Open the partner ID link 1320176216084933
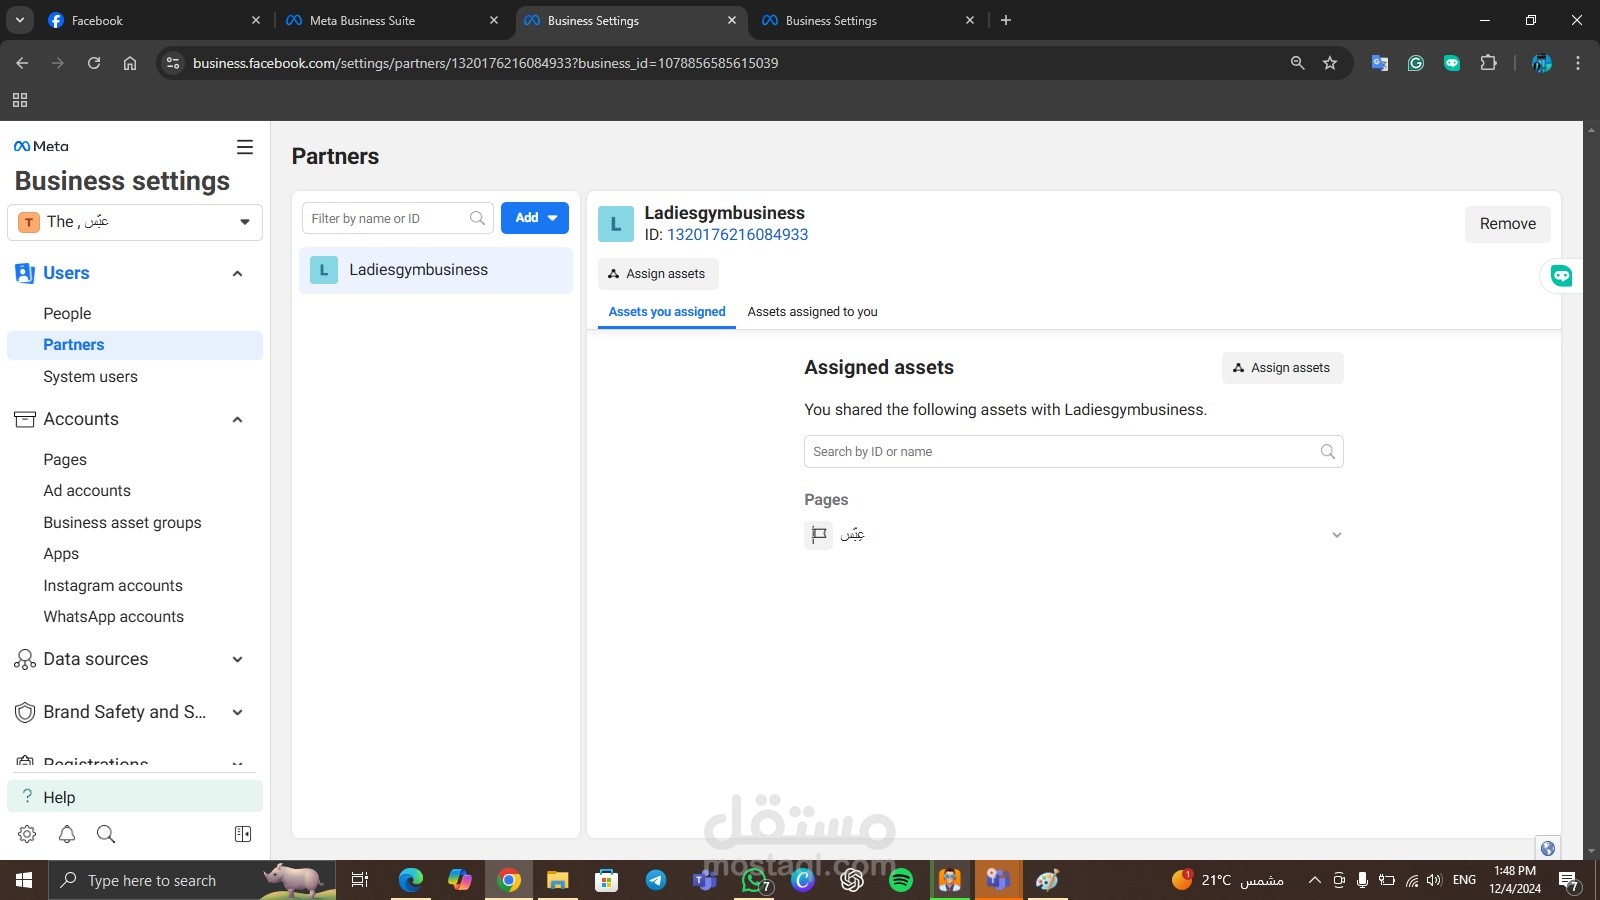This screenshot has height=900, width=1600. pyautogui.click(x=738, y=235)
